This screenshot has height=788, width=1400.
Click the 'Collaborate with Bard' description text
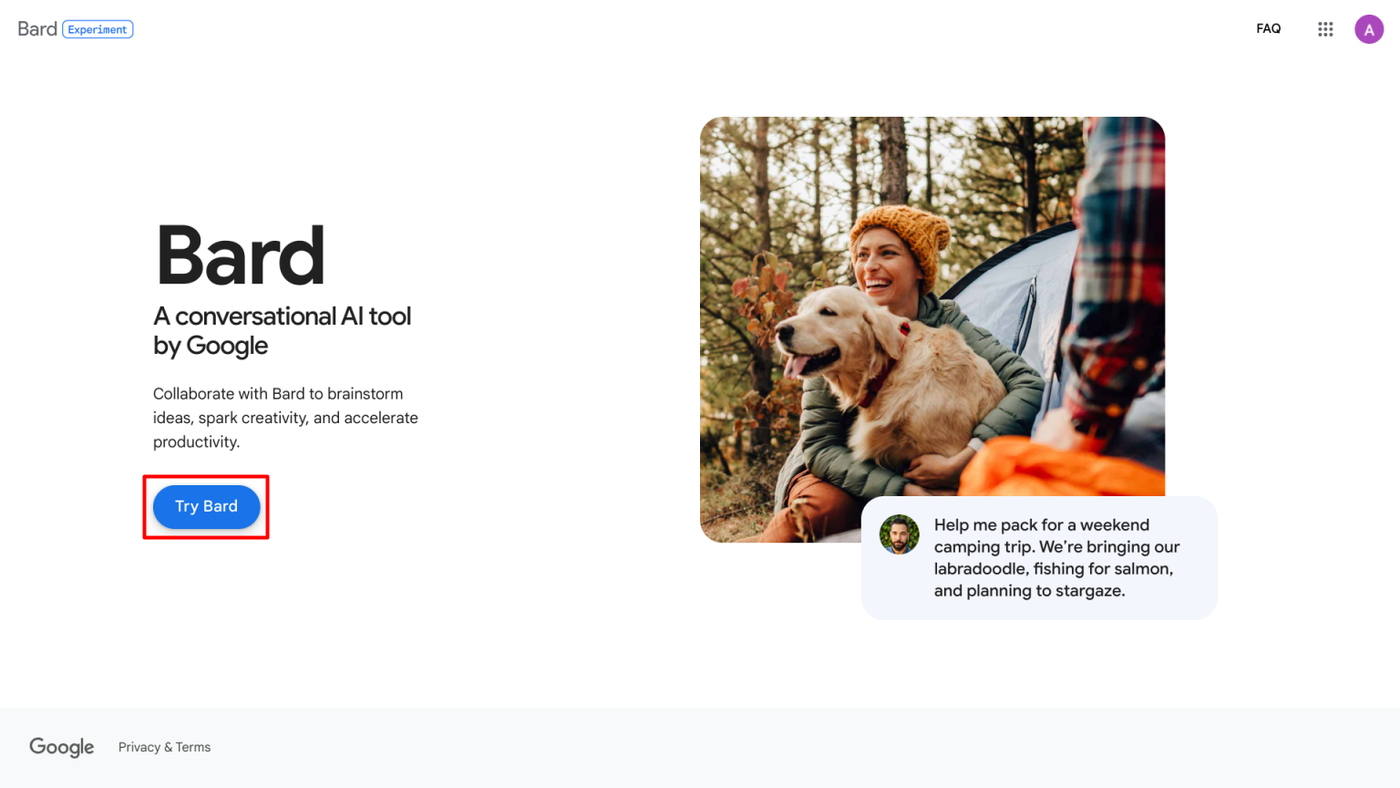(x=285, y=418)
